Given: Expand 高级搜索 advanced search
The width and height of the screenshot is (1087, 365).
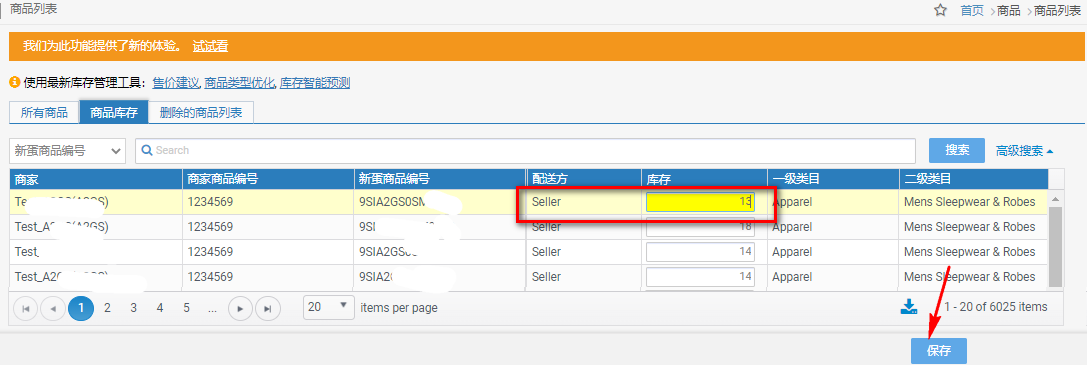Looking at the screenshot, I should [1025, 151].
